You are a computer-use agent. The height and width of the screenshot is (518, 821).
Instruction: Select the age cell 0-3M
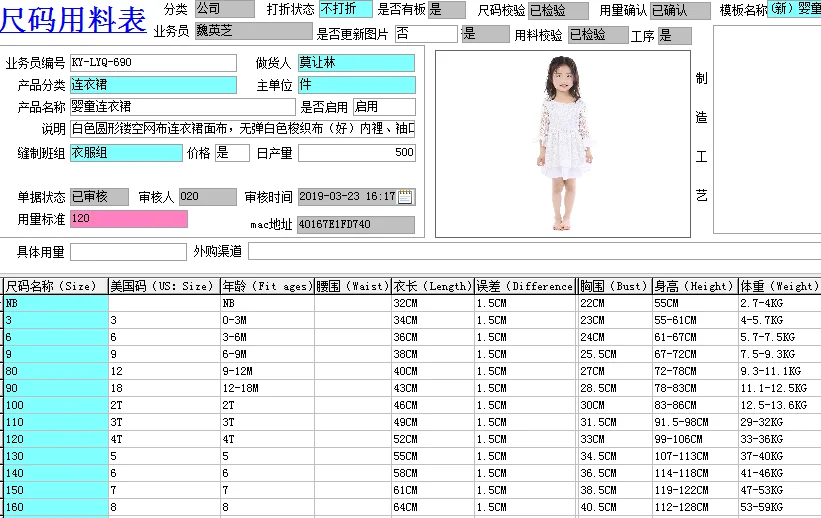(267, 321)
